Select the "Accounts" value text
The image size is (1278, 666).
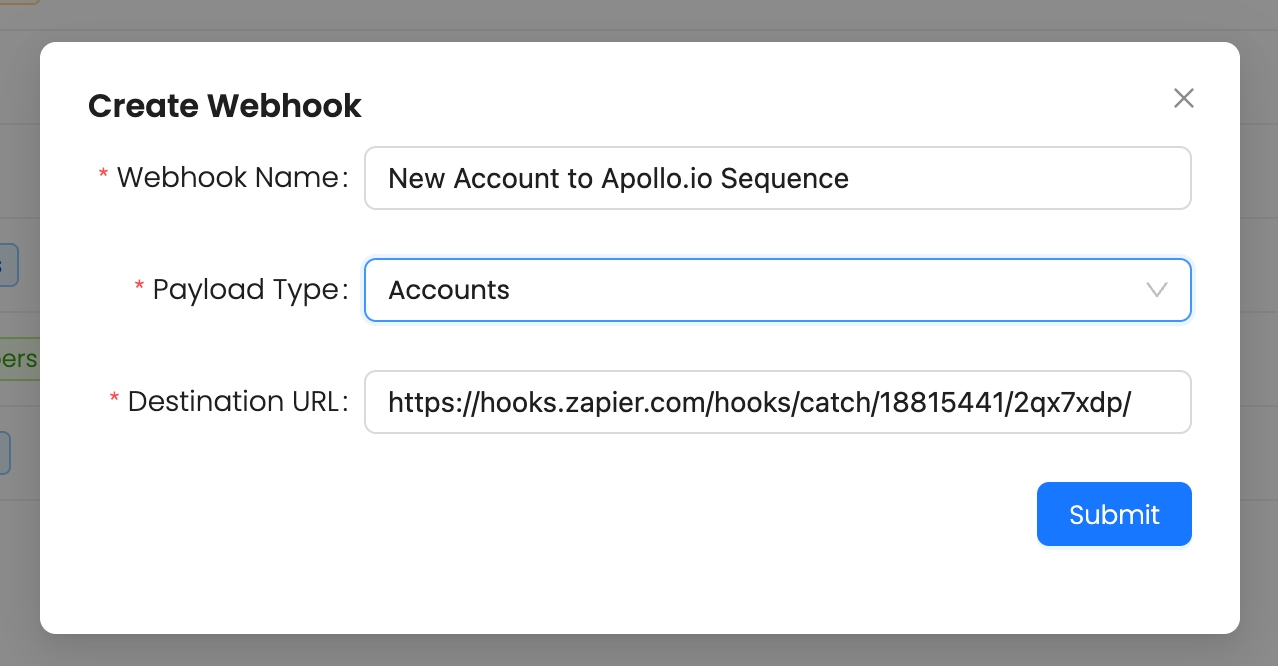point(449,290)
